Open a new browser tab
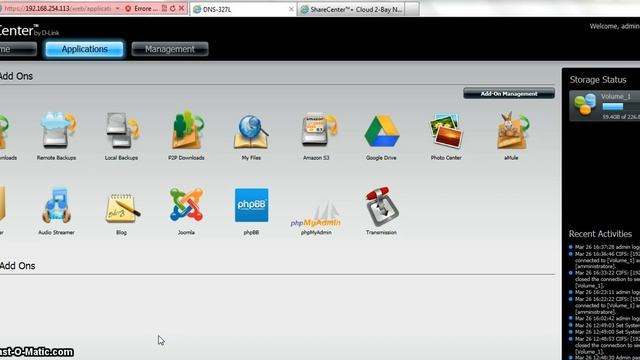 [412, 9]
